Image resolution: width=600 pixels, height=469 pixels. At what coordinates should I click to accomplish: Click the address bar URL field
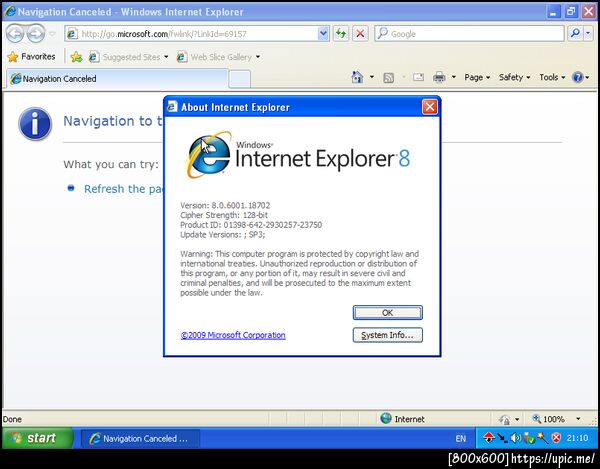click(191, 34)
